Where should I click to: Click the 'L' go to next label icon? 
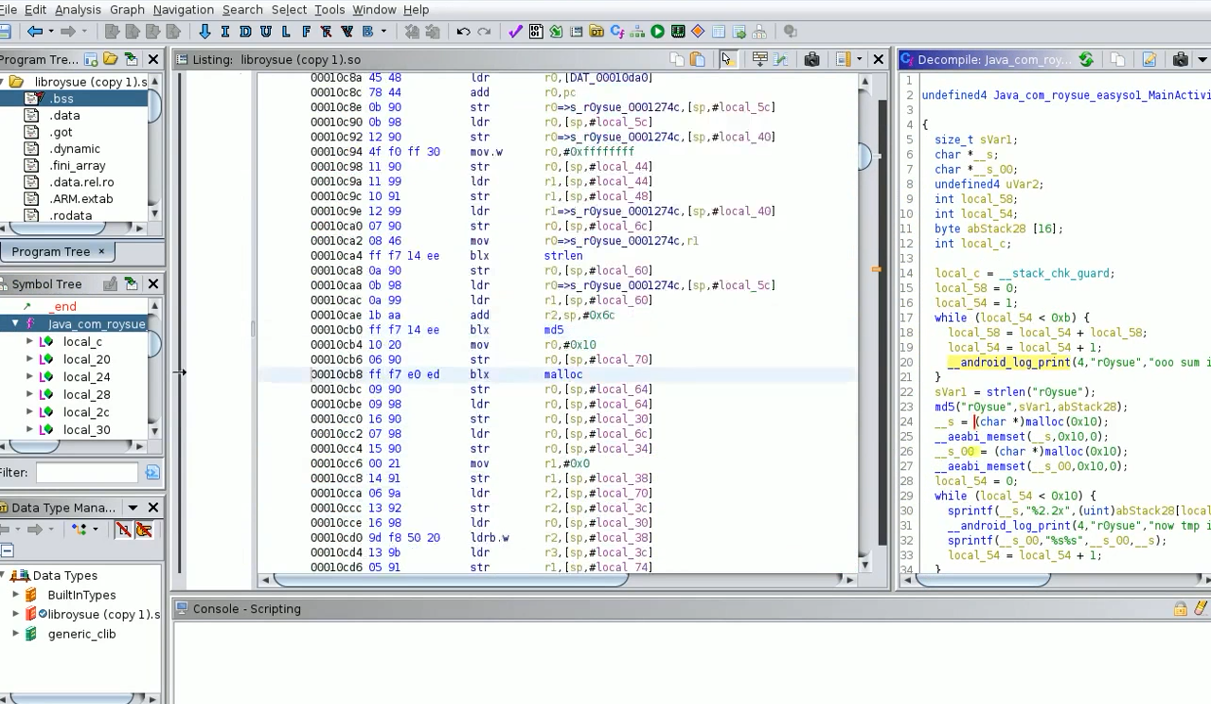coord(285,32)
